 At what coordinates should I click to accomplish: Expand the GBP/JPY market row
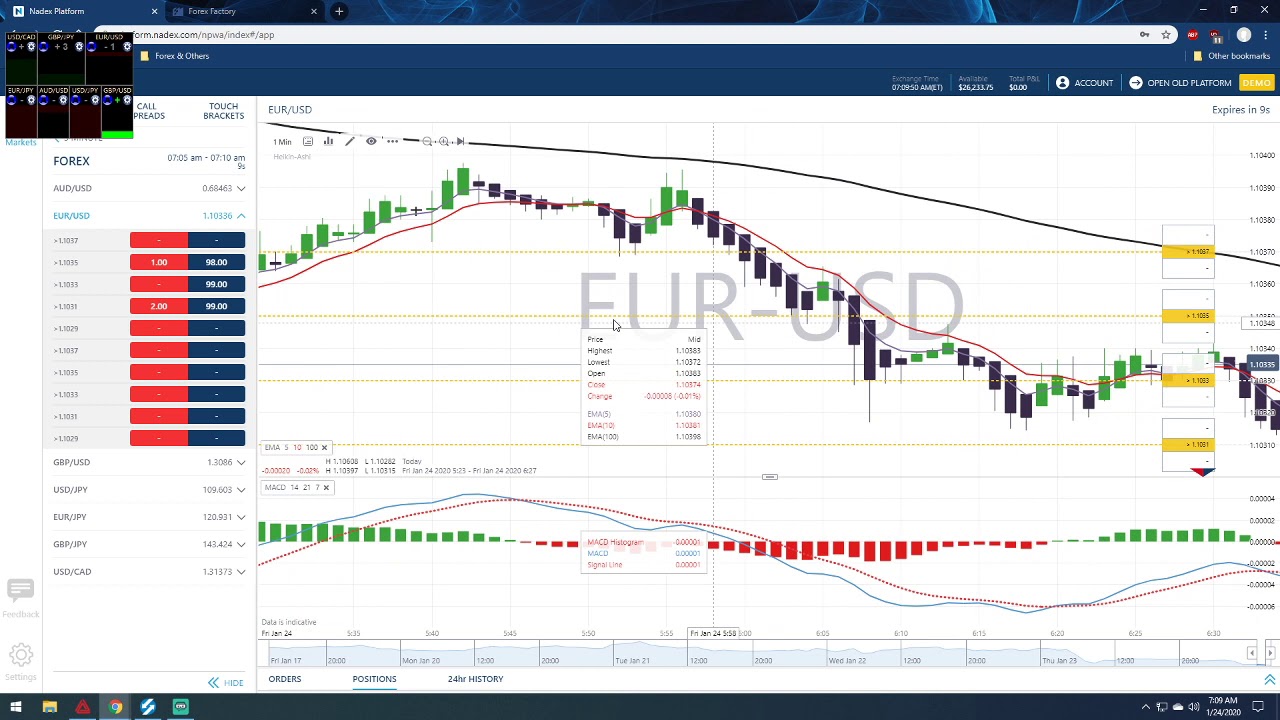pyautogui.click(x=149, y=544)
